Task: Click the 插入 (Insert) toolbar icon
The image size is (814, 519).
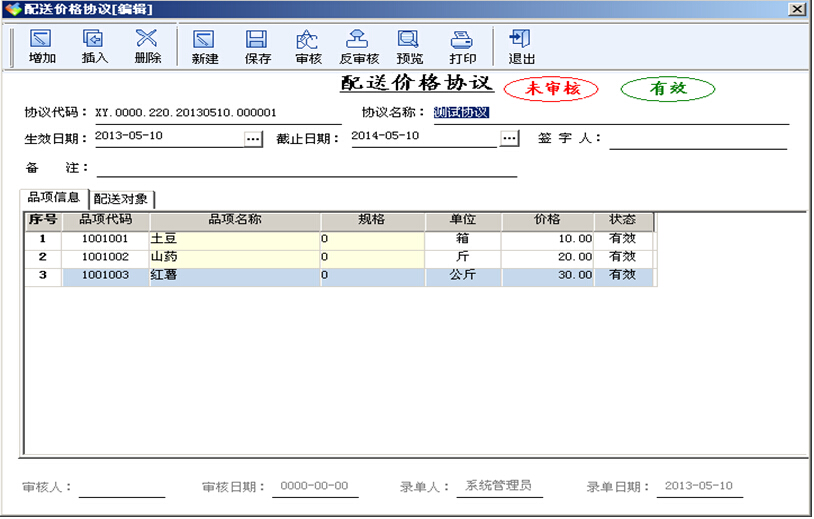Action: point(94,46)
